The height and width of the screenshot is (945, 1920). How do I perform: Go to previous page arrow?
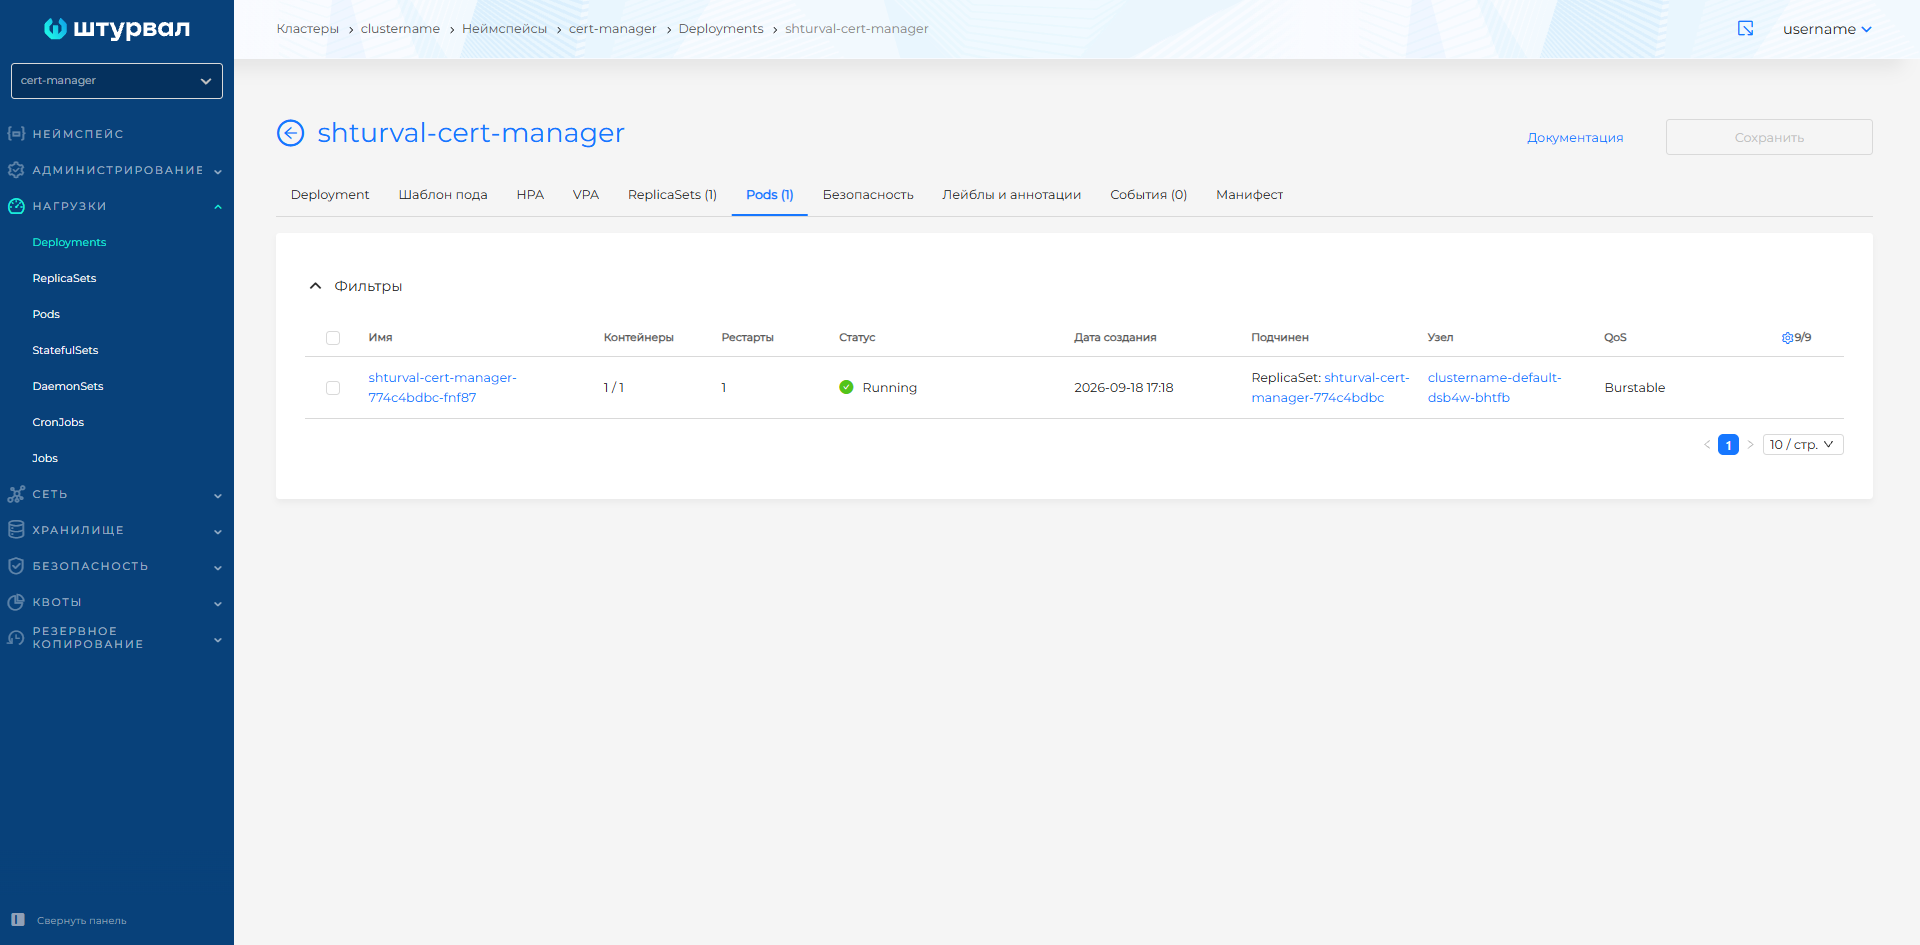tap(1707, 445)
